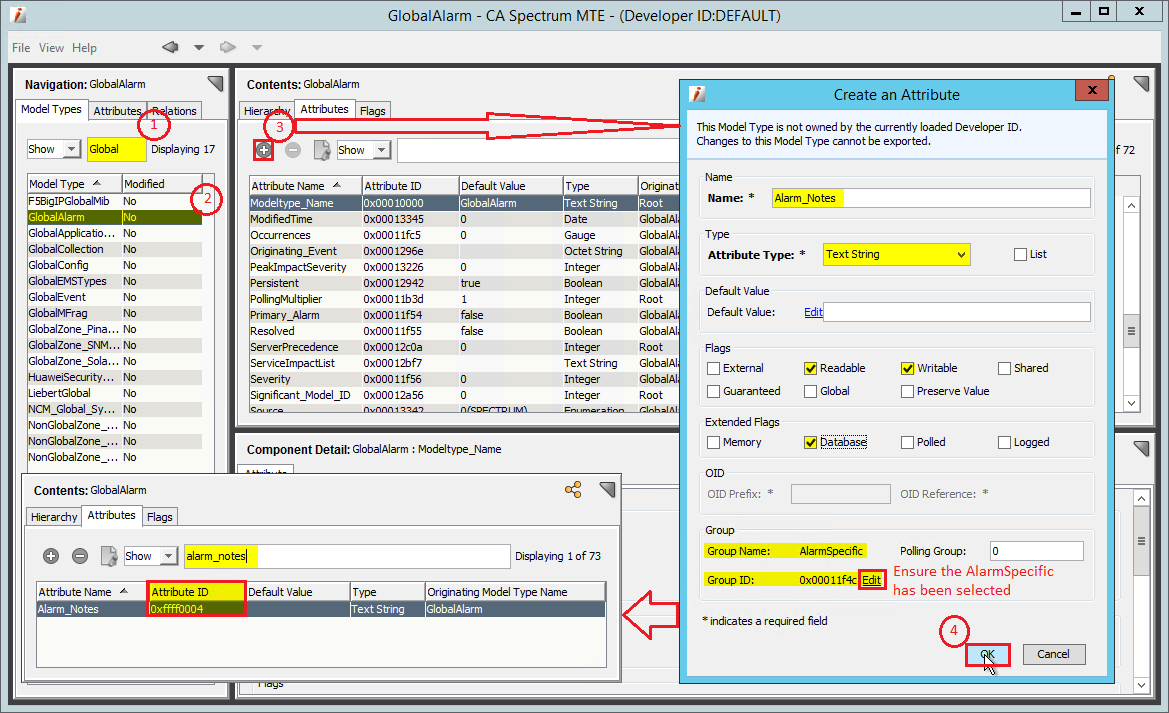
Task: Enable the Global flag checkbox
Action: [x=810, y=391]
